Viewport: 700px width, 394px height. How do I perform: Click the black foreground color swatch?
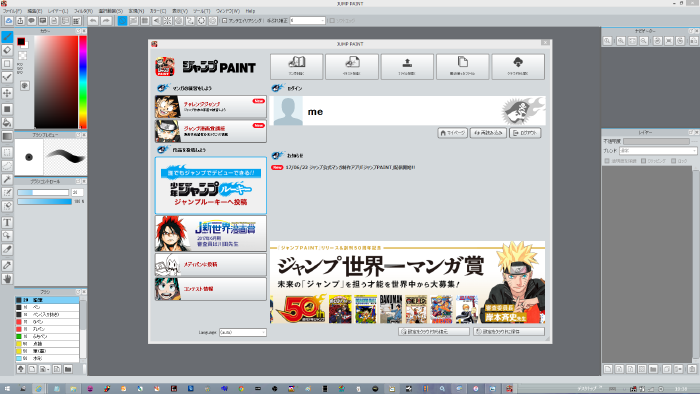coord(21,41)
